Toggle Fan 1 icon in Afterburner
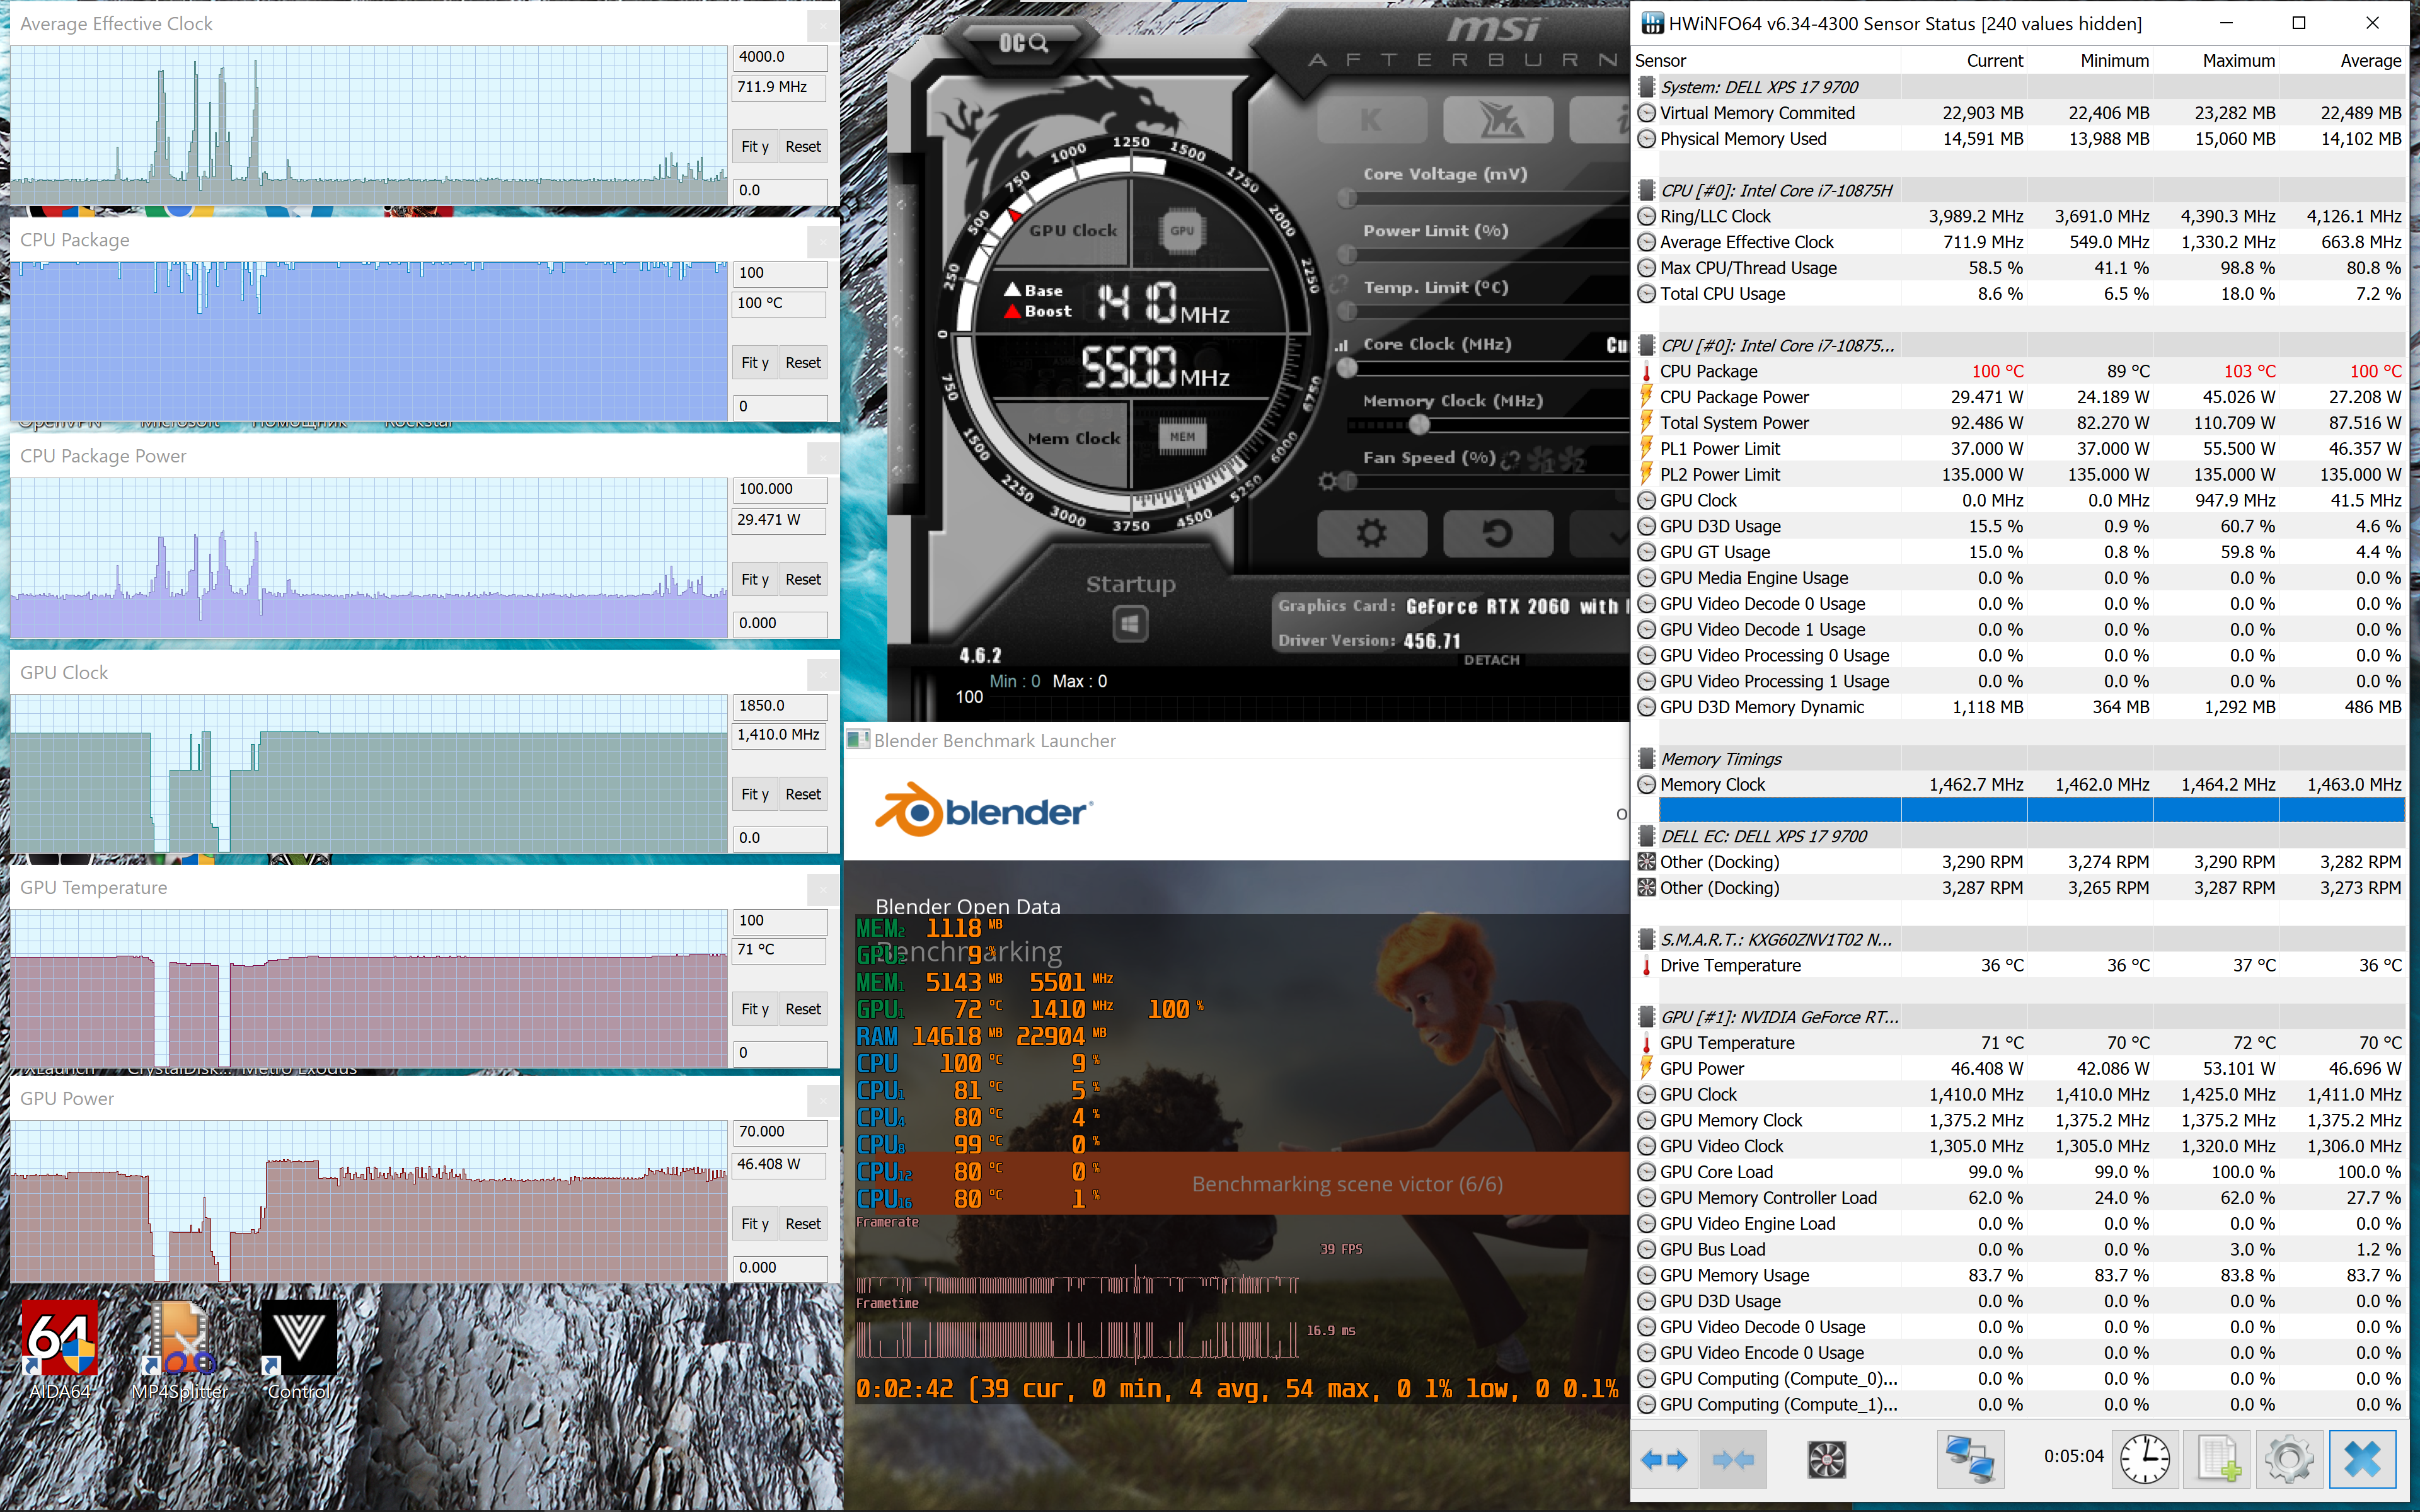The height and width of the screenshot is (1512, 2420). coord(1542,460)
